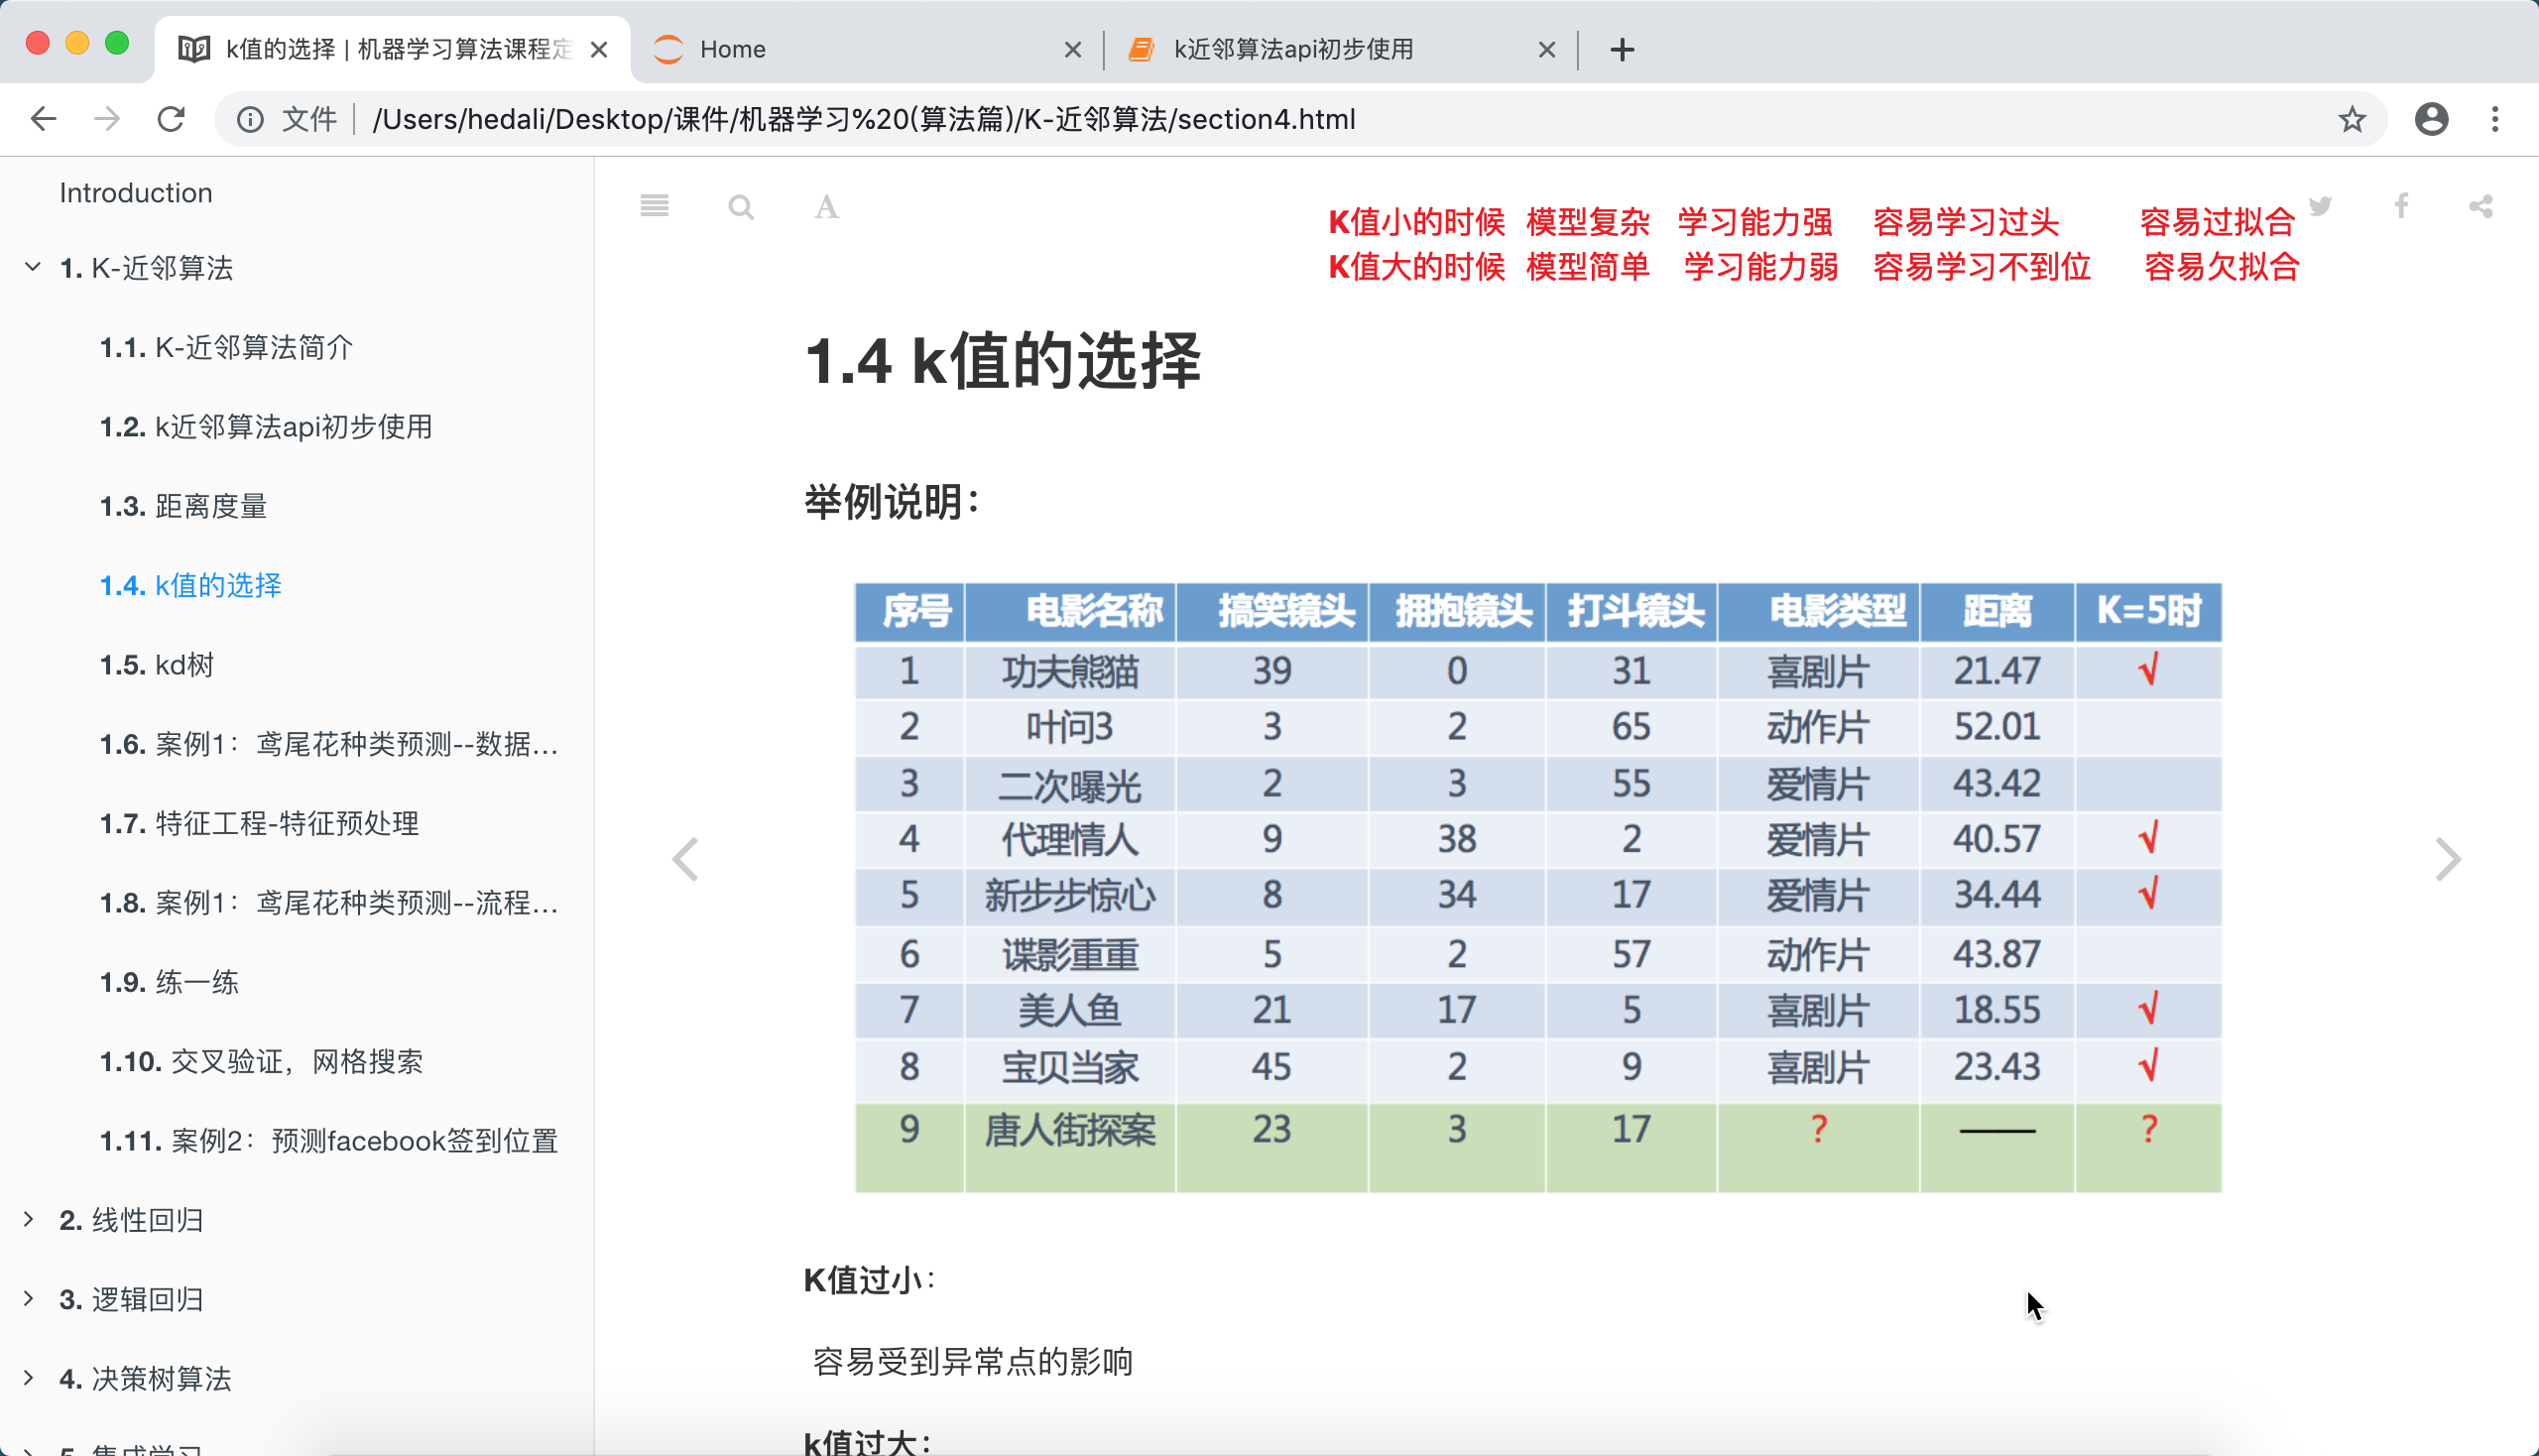Screen dimensions: 2539x1456
Task: Click the red 容易过拟合 annotation
Action: point(2217,221)
